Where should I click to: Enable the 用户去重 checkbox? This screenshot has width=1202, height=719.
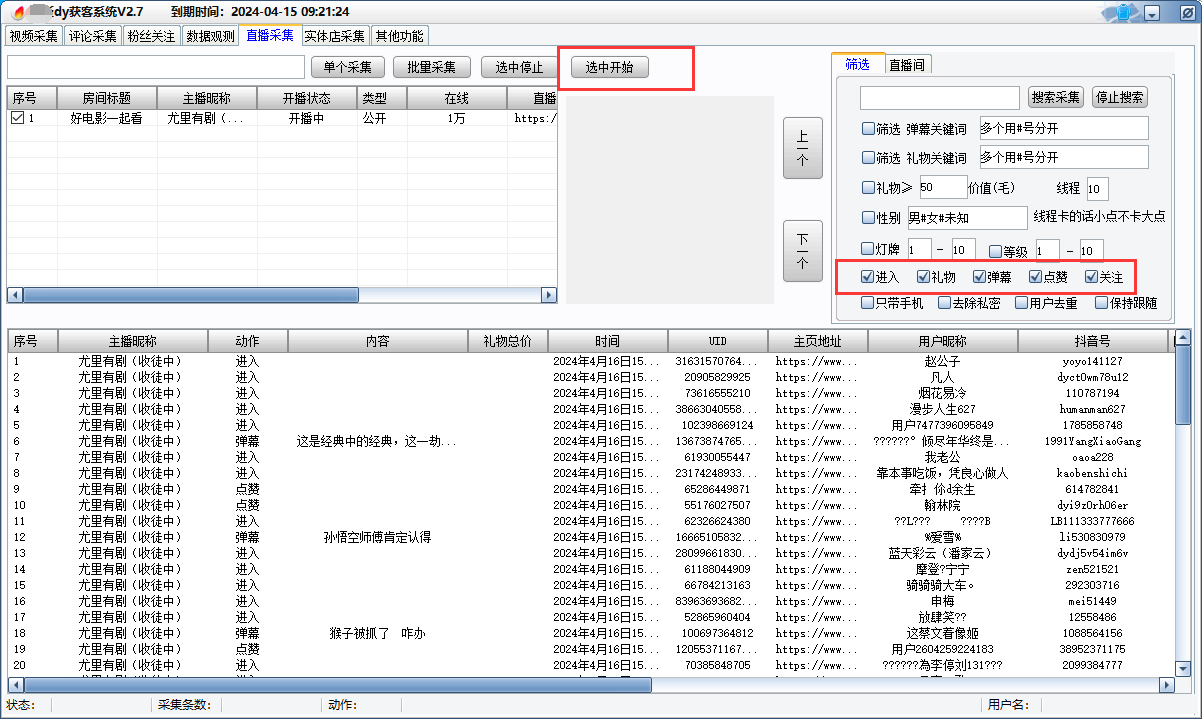point(1020,302)
